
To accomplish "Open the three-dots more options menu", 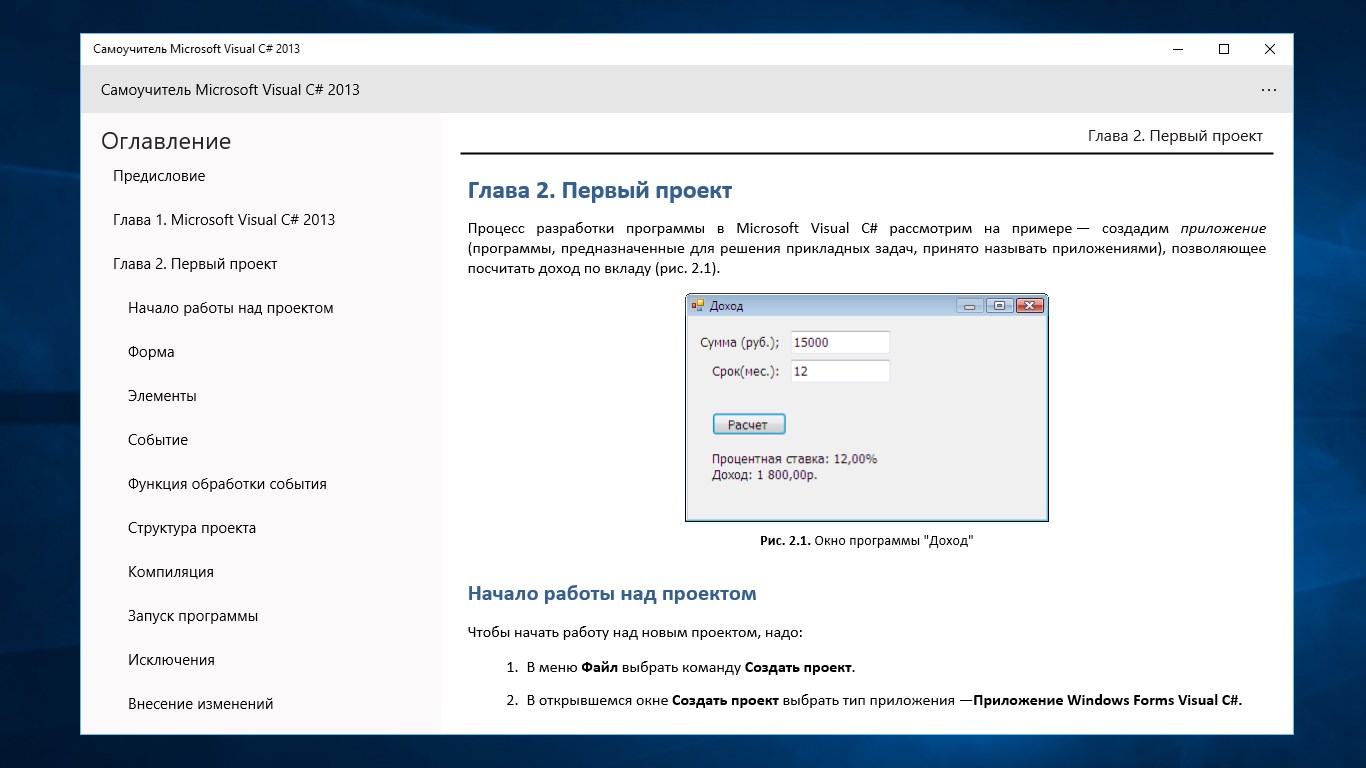I will point(1268,90).
